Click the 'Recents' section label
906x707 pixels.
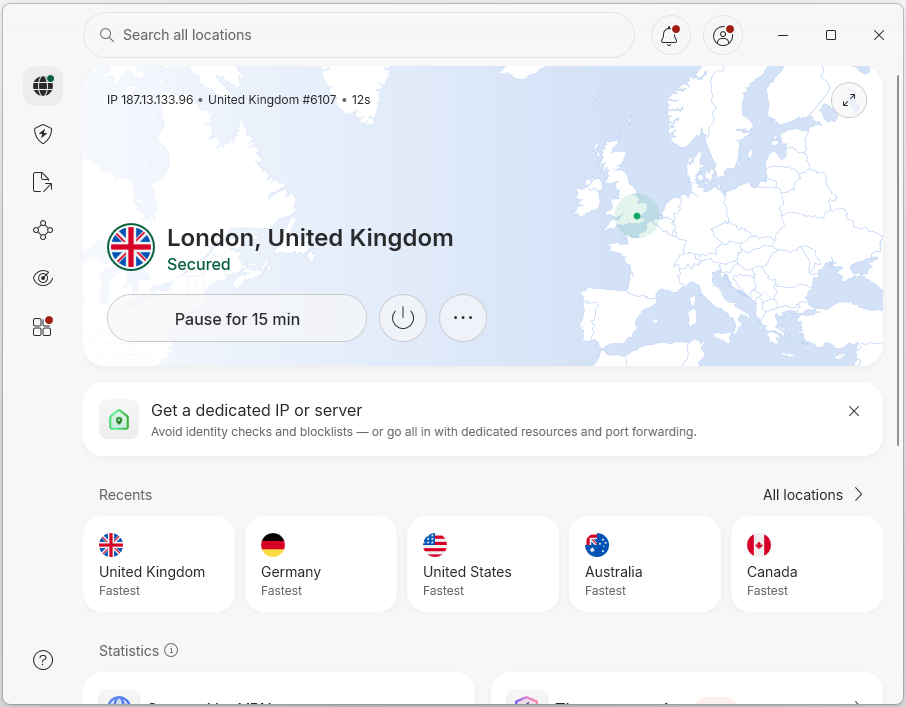pos(125,495)
